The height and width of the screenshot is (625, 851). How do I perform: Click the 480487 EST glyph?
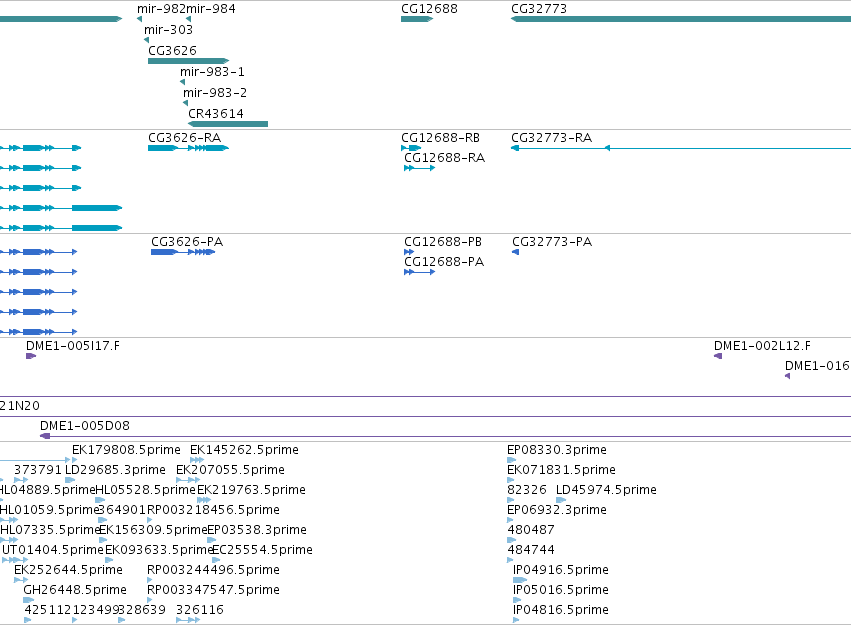(x=511, y=540)
